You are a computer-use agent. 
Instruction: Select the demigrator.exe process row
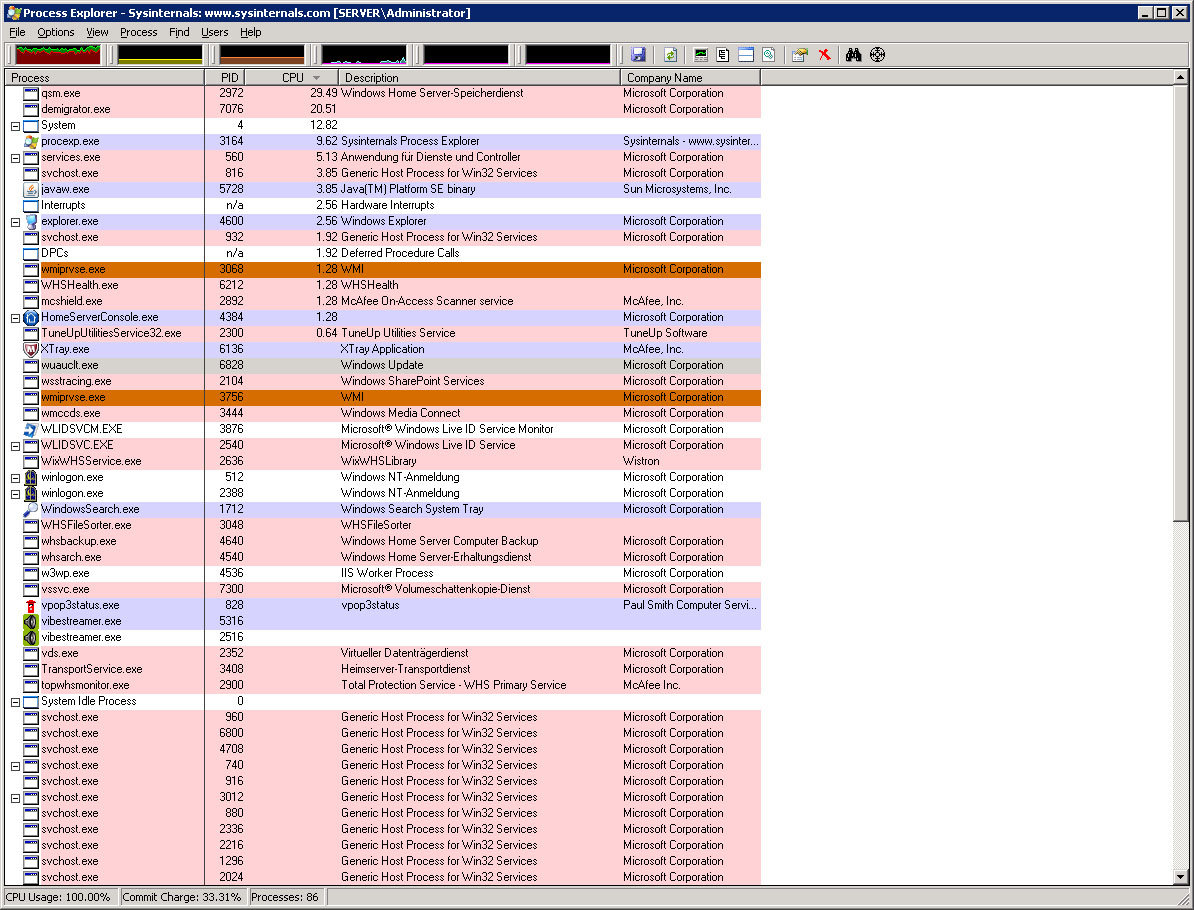[x=382, y=110]
